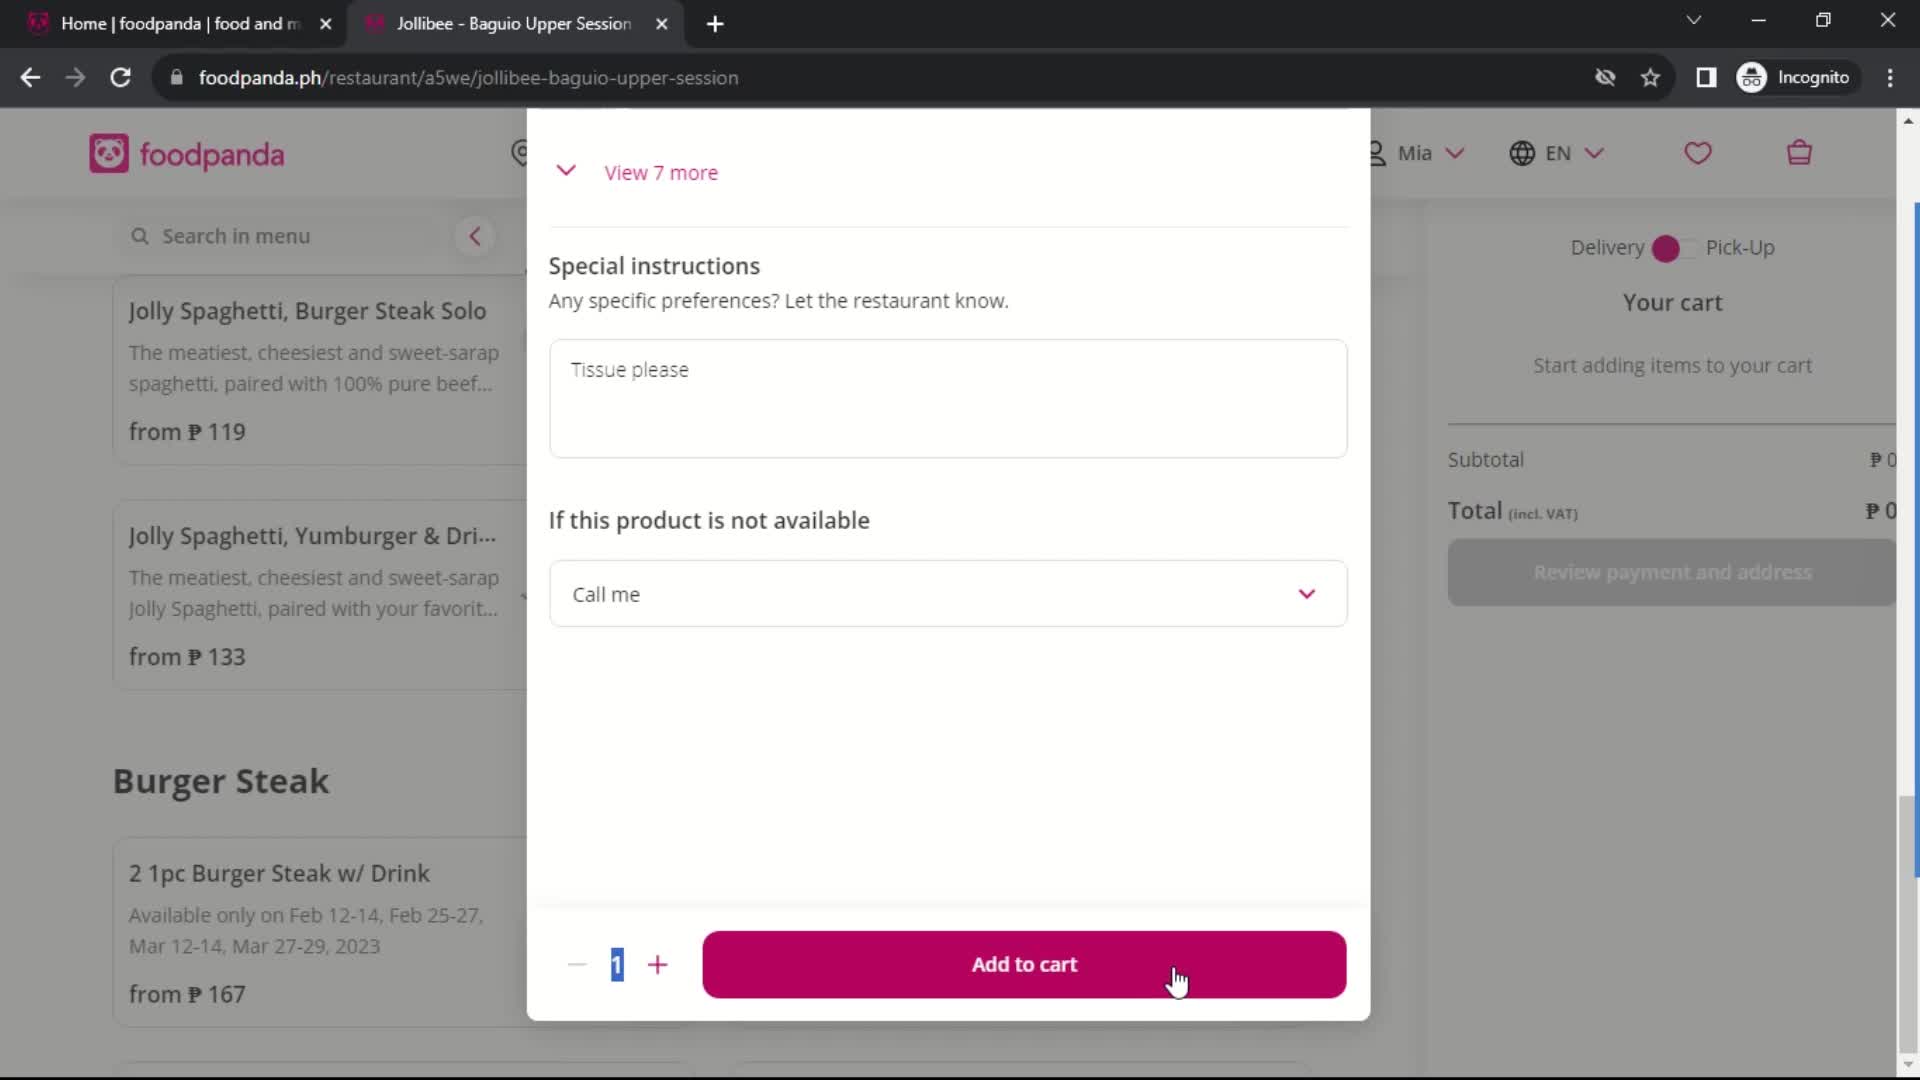This screenshot has width=1920, height=1080.
Task: Click the minus stepper to decrease quantity
Action: point(576,964)
